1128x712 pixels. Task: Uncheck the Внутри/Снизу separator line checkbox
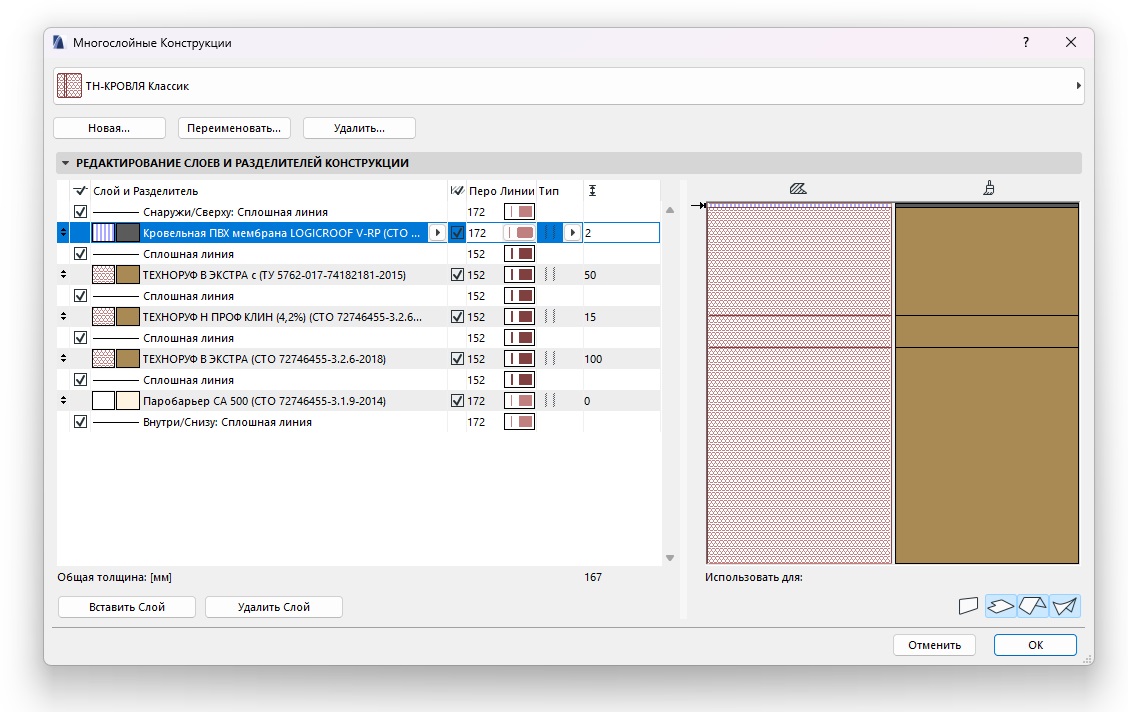click(x=81, y=422)
